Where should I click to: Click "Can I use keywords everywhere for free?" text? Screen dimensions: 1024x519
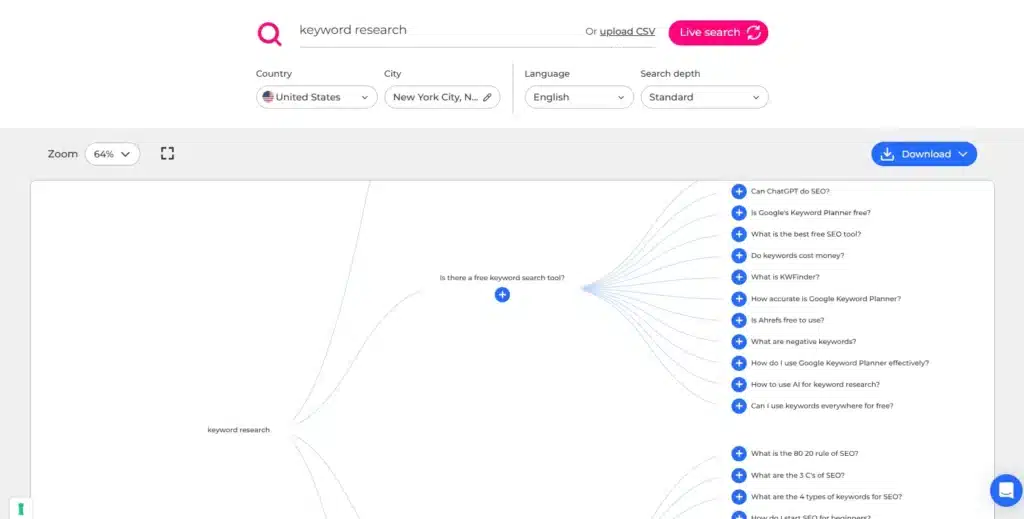(822, 405)
